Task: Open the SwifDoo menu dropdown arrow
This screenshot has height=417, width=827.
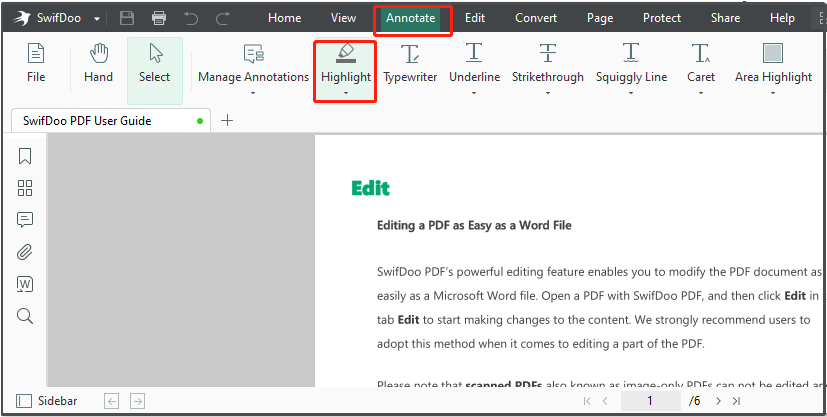Action: [97, 20]
